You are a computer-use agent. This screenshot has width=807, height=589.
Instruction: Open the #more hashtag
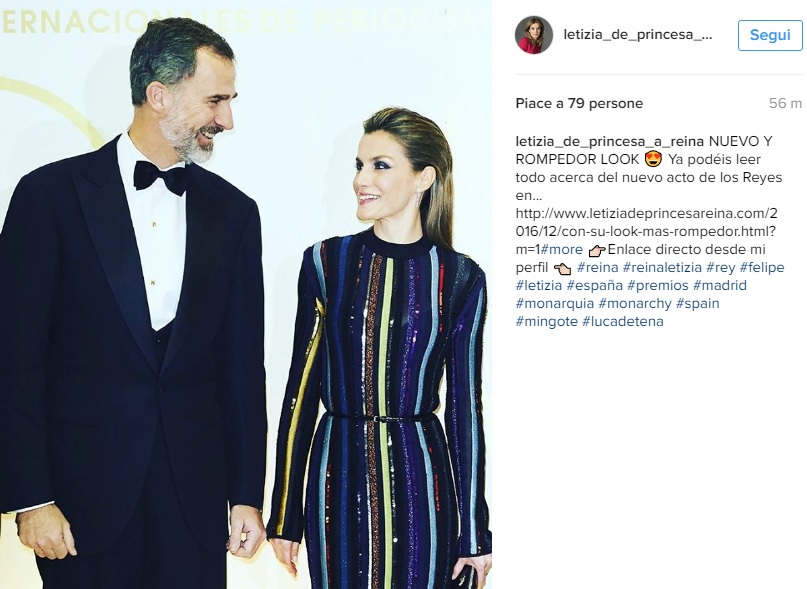click(x=562, y=250)
